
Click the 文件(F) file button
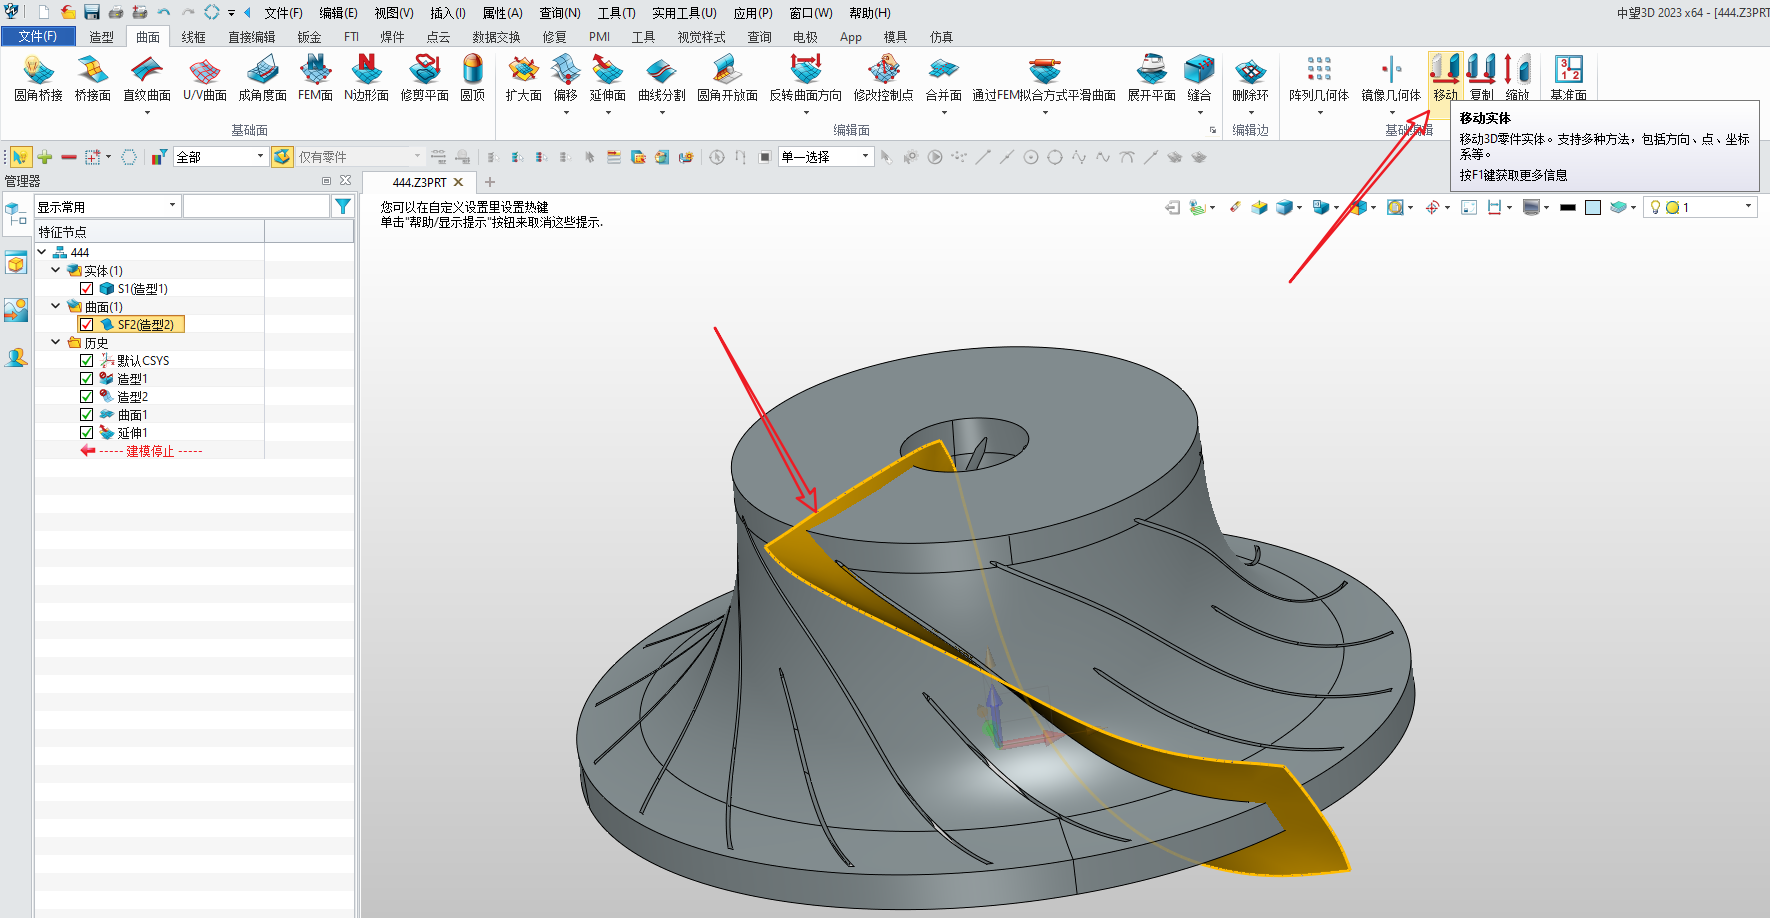pyautogui.click(x=38, y=36)
